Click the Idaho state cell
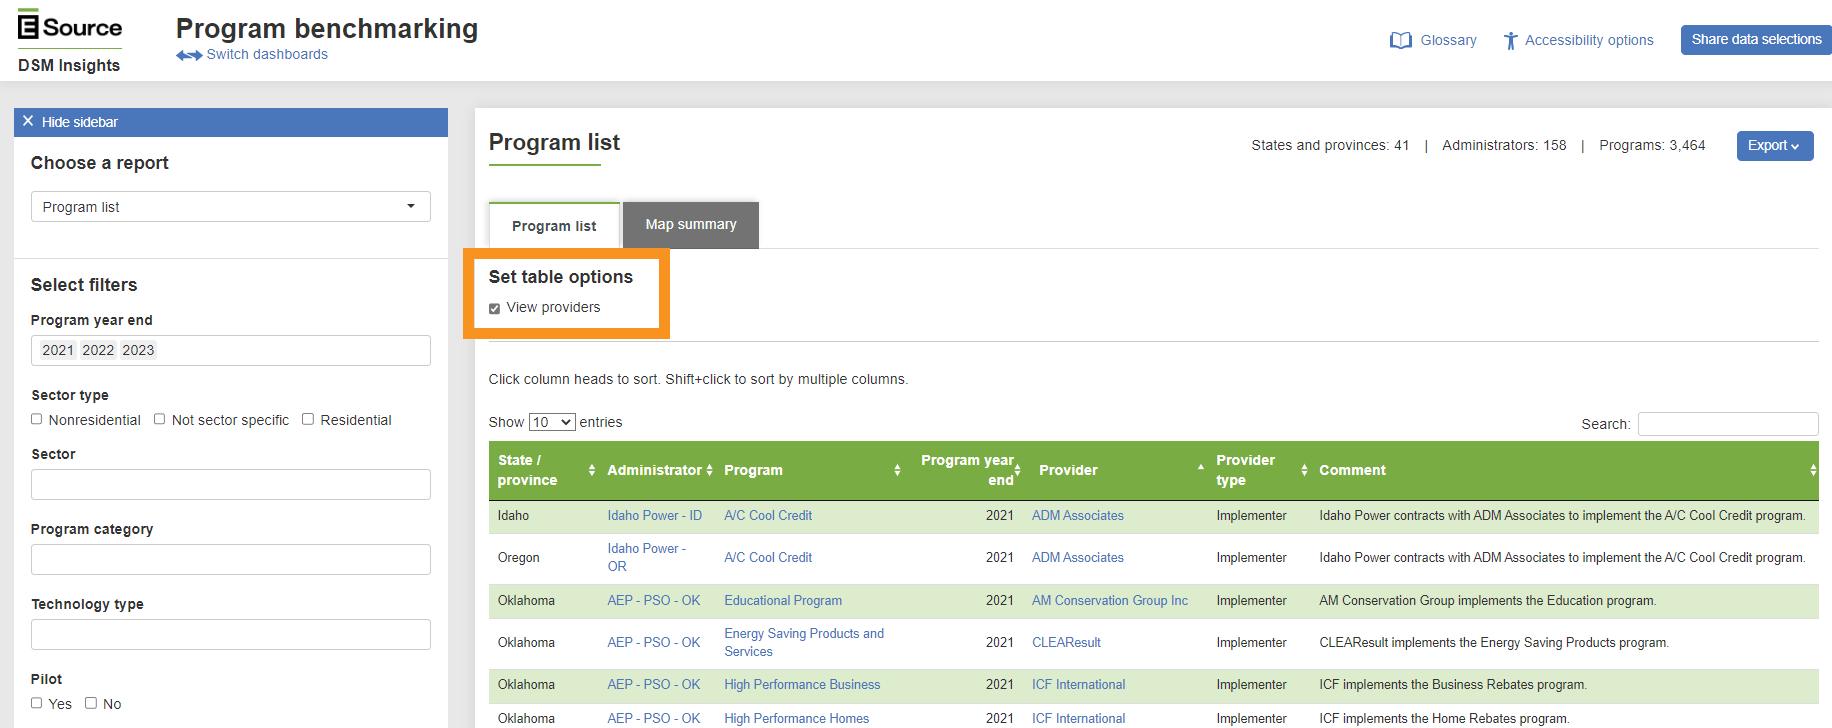The image size is (1832, 728). [x=513, y=516]
